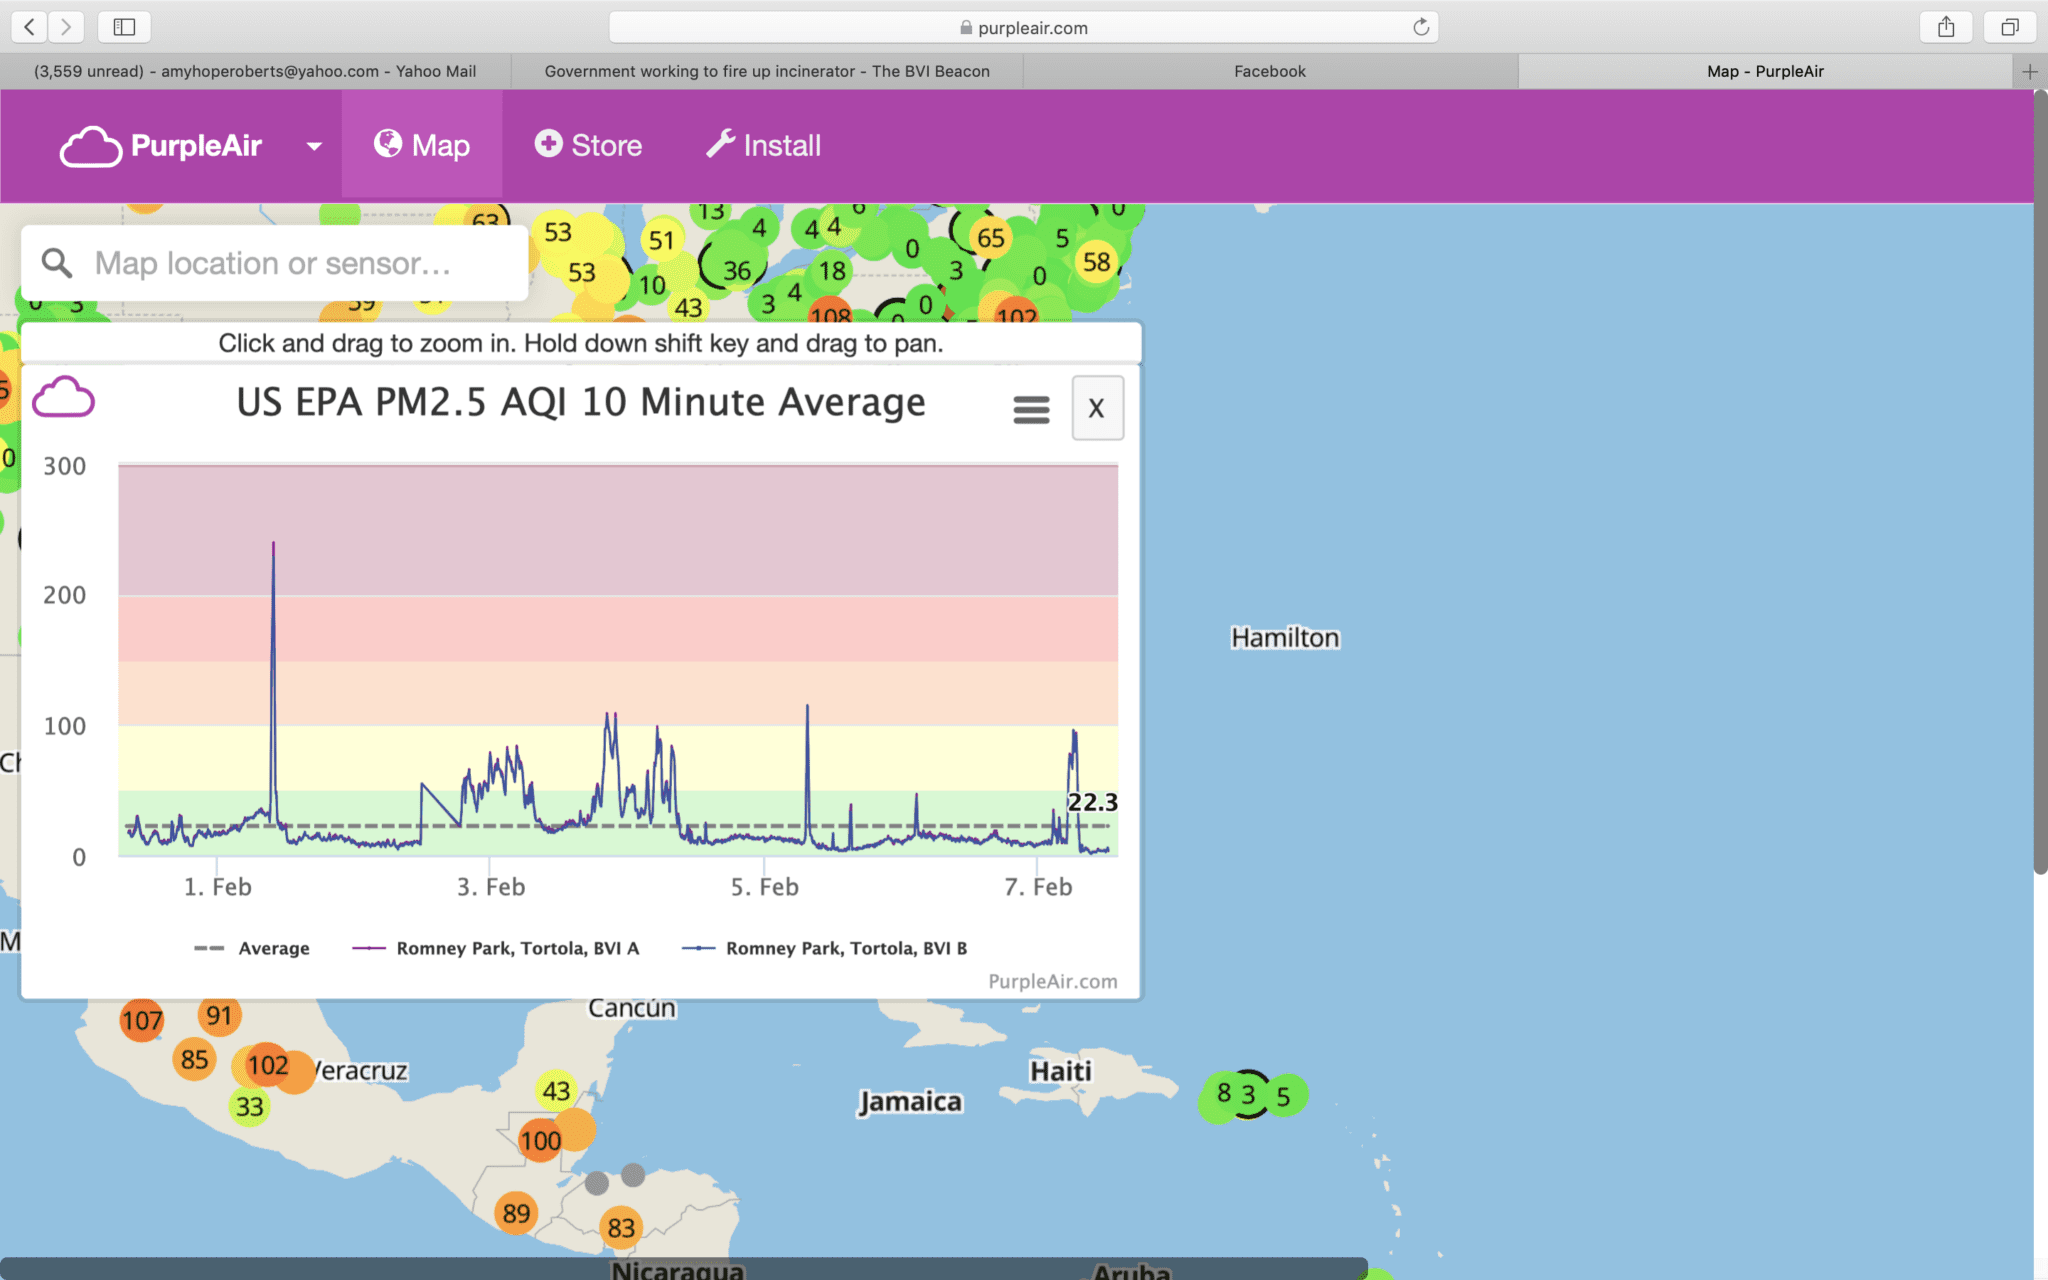The width and height of the screenshot is (2048, 1280).
Task: Switch to the BVI Beacon tab
Action: point(767,71)
